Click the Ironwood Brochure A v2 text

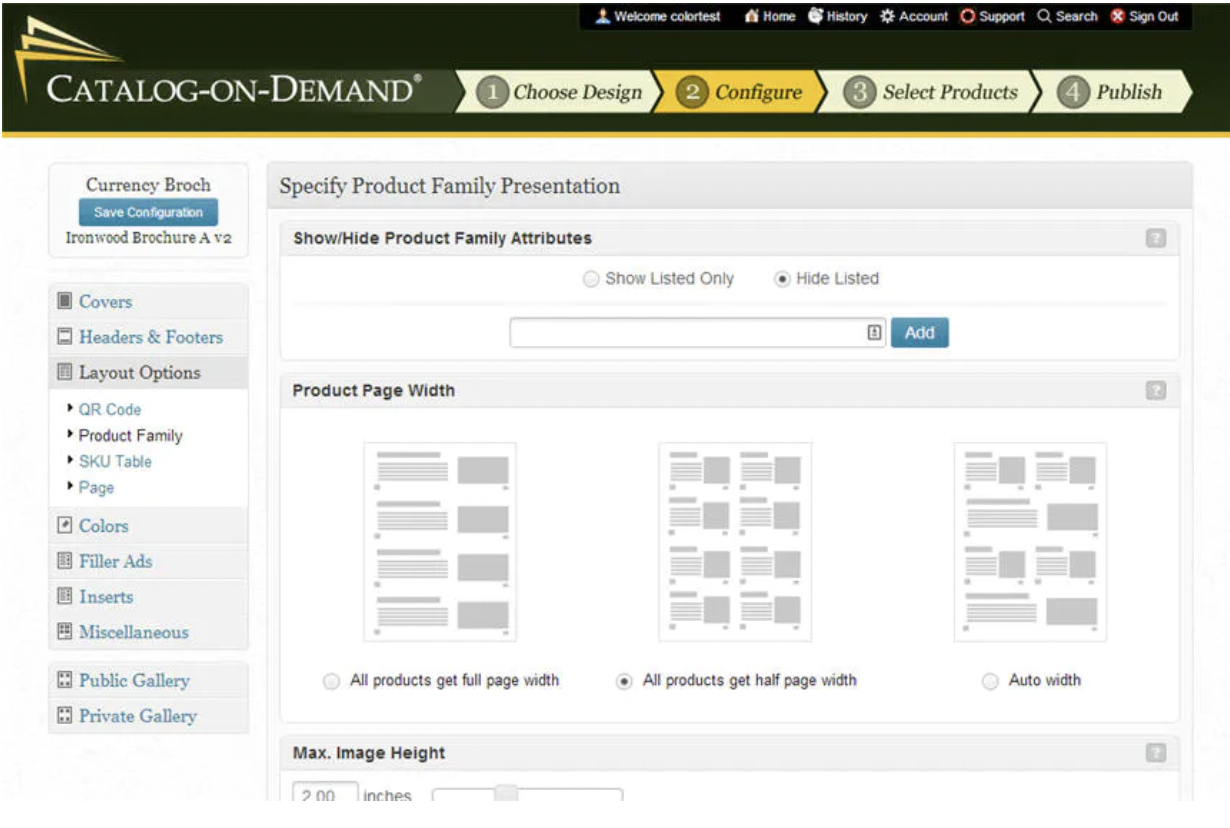pyautogui.click(x=148, y=238)
